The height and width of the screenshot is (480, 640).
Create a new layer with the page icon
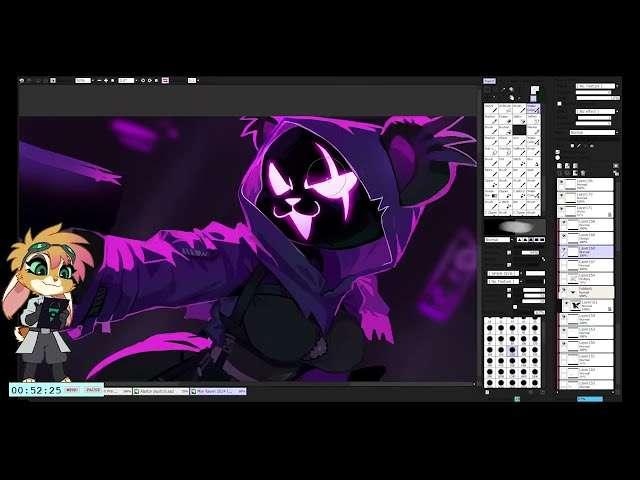560,166
